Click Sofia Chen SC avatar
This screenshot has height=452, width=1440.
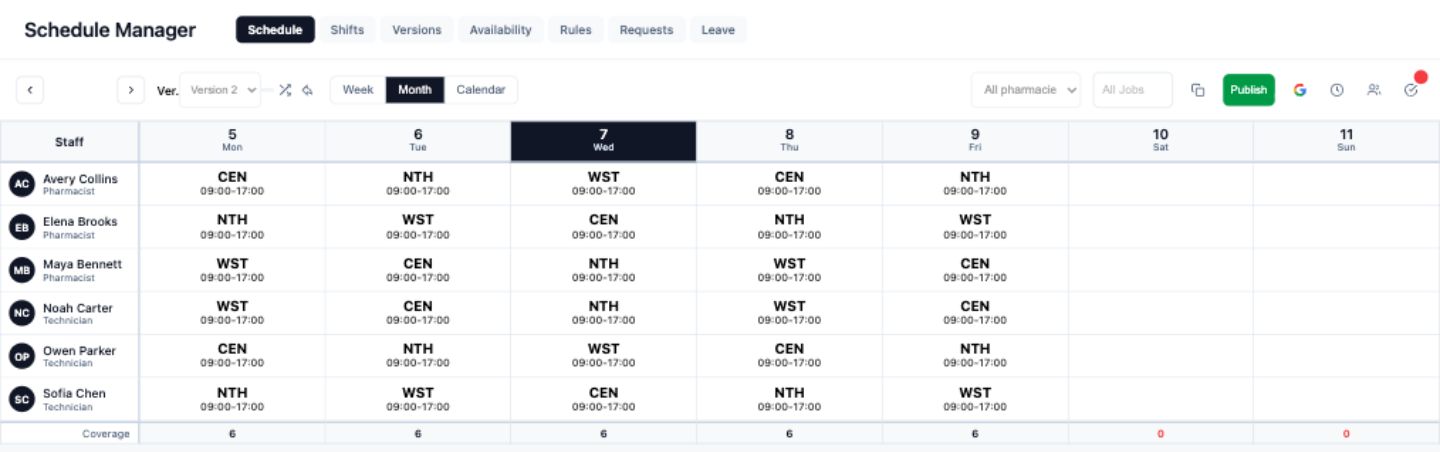tap(22, 399)
